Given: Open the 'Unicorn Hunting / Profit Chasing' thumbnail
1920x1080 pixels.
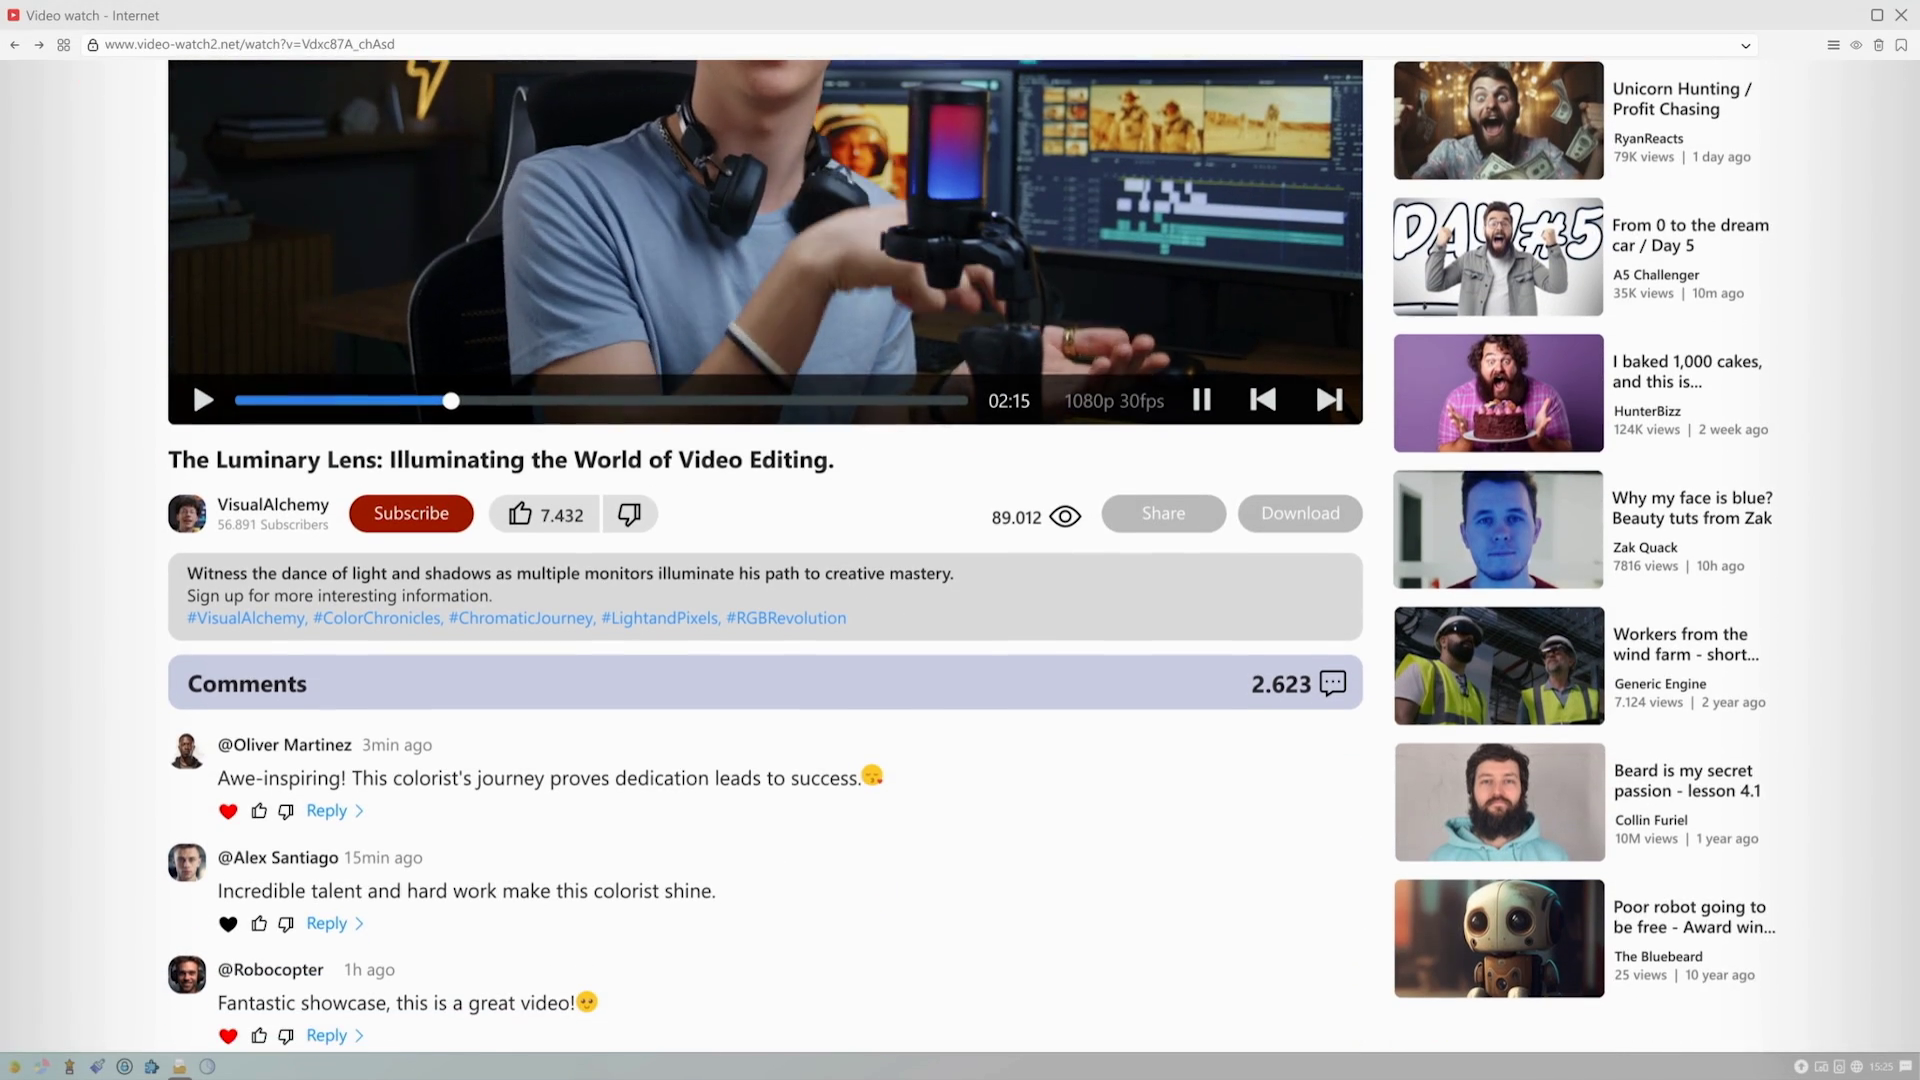Looking at the screenshot, I should 1498,121.
